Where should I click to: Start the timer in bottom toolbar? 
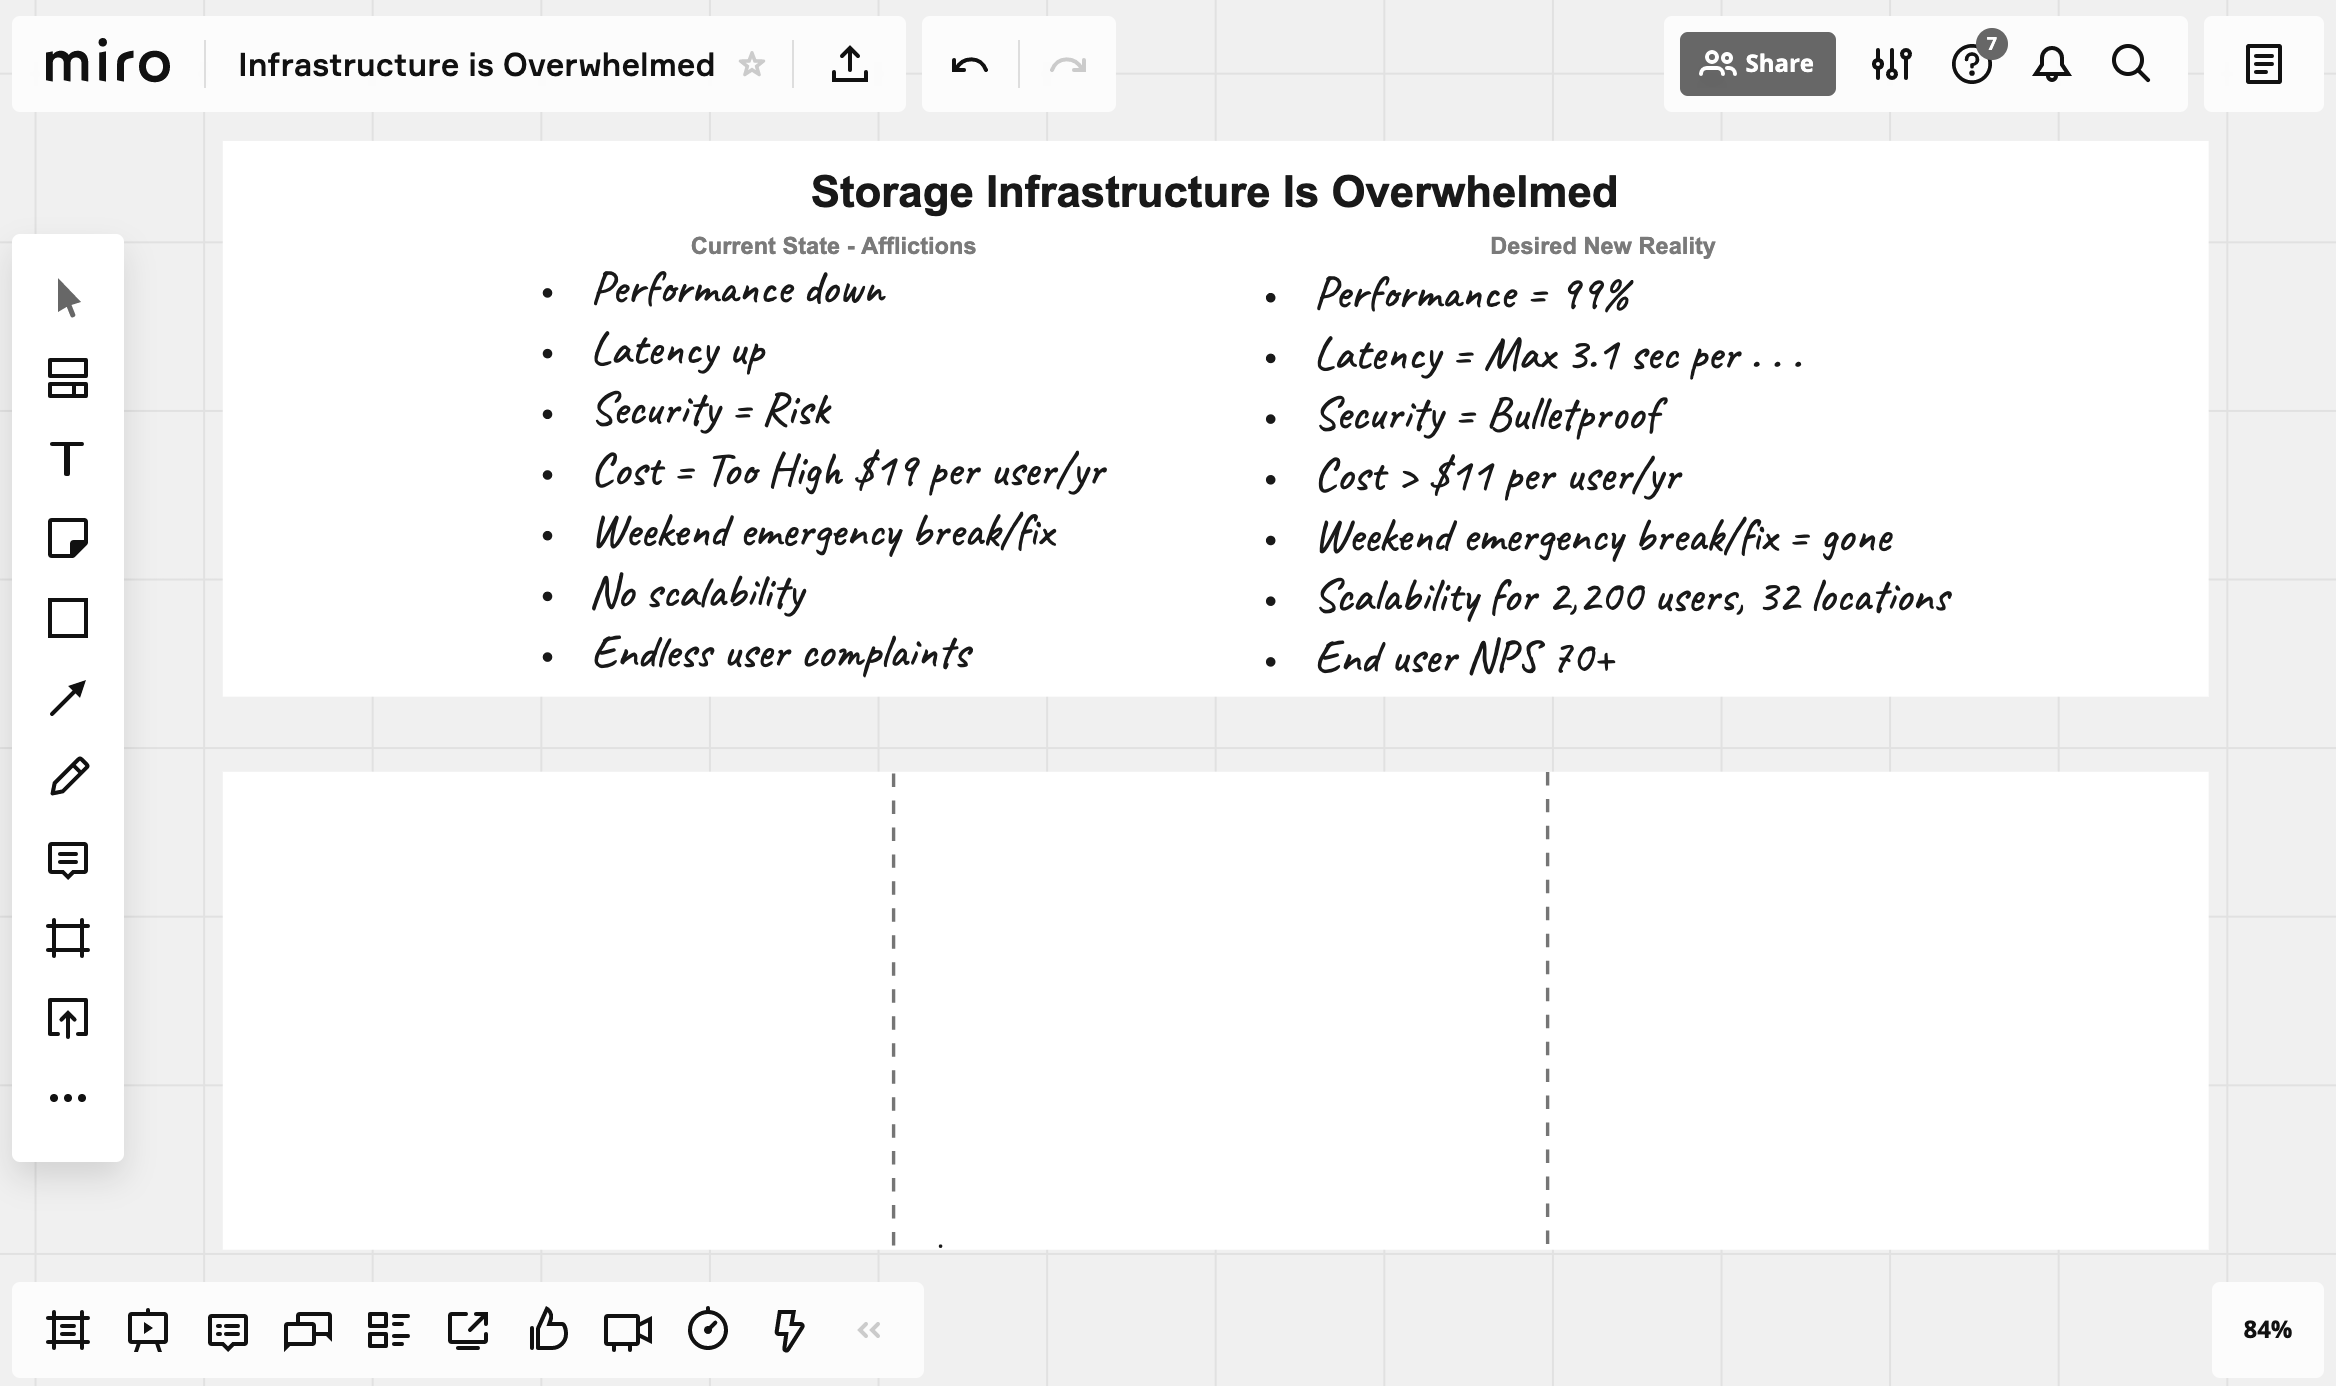click(708, 1330)
